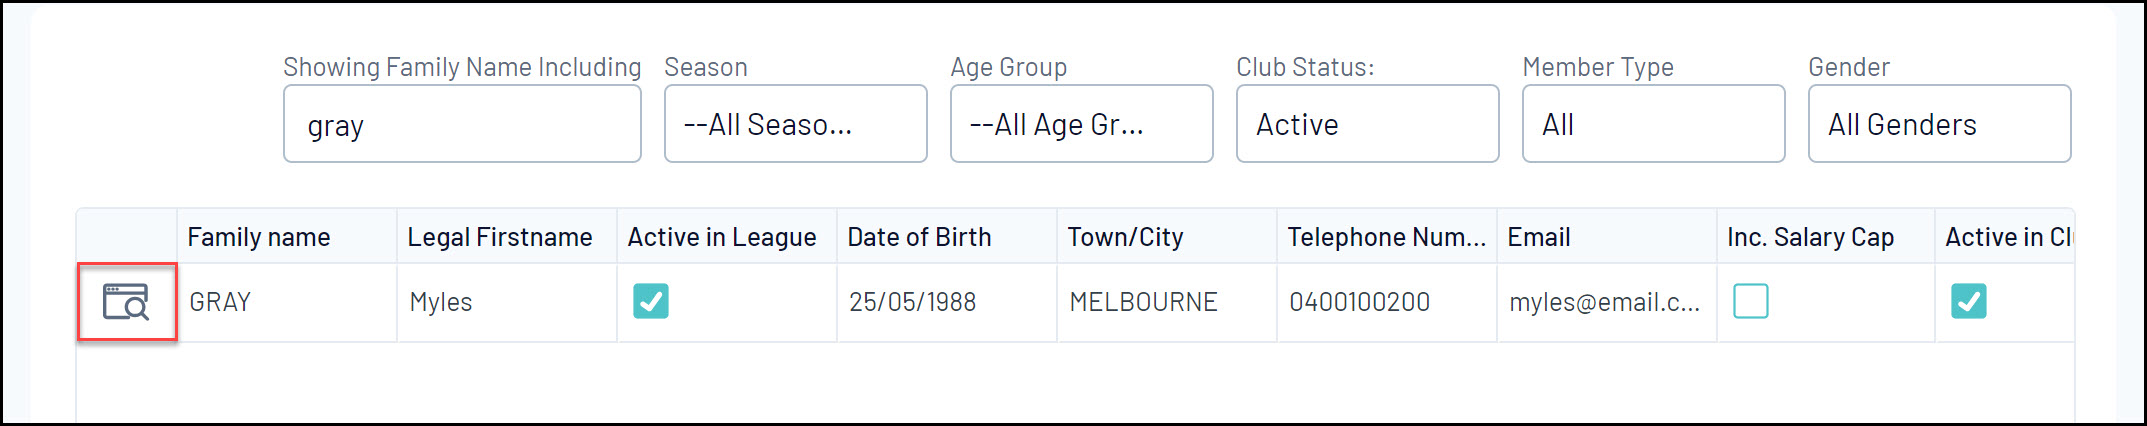This screenshot has width=2147, height=426.
Task: Click the Inc. Salary Cap column header
Action: pyautogui.click(x=1810, y=237)
